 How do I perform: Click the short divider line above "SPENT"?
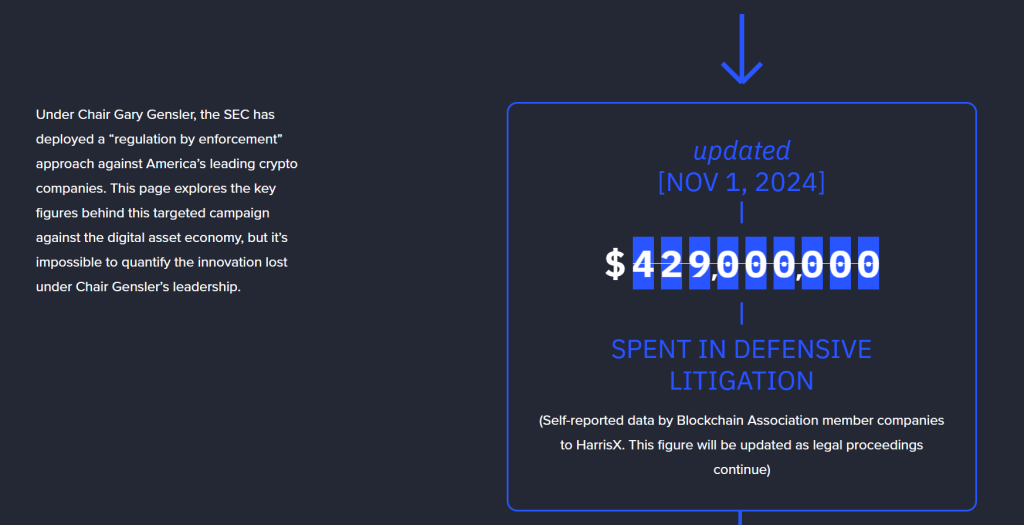(x=741, y=313)
